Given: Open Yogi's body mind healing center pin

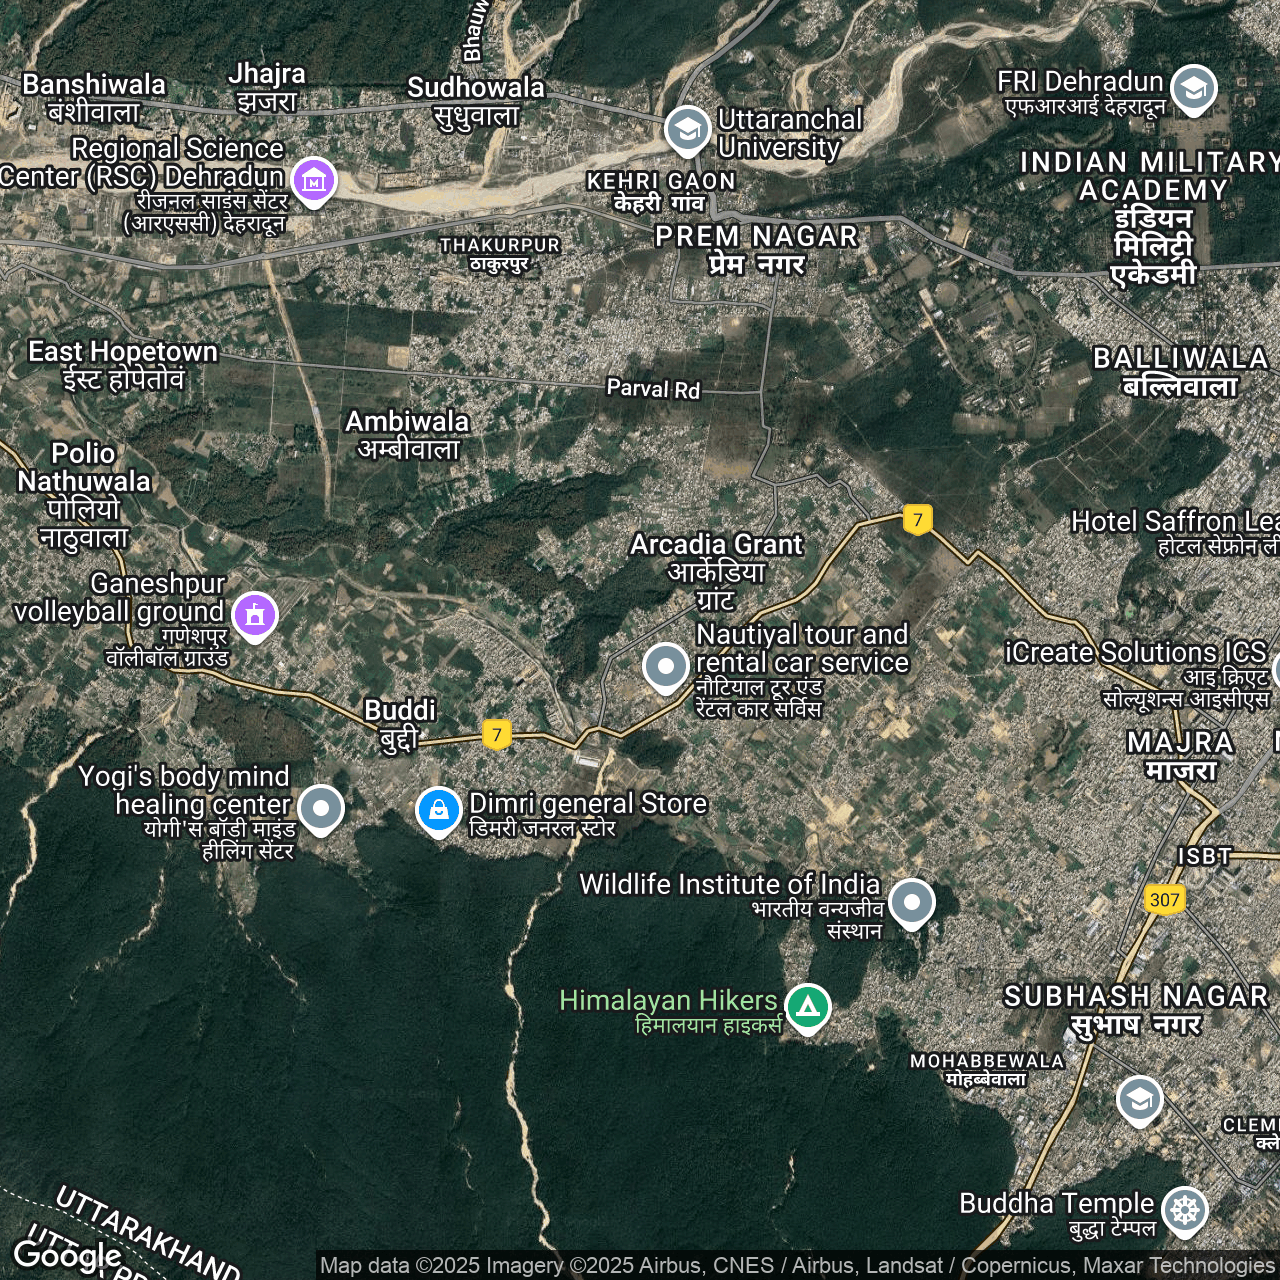Looking at the screenshot, I should pos(321,808).
